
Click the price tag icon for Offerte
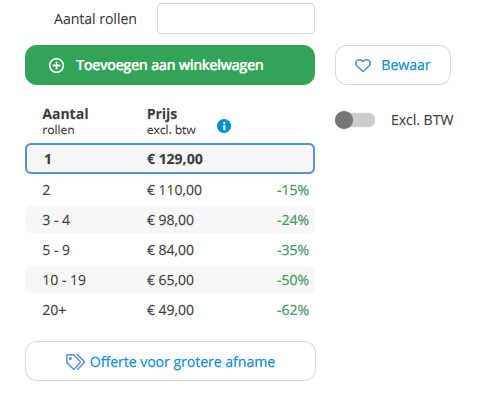tap(75, 362)
